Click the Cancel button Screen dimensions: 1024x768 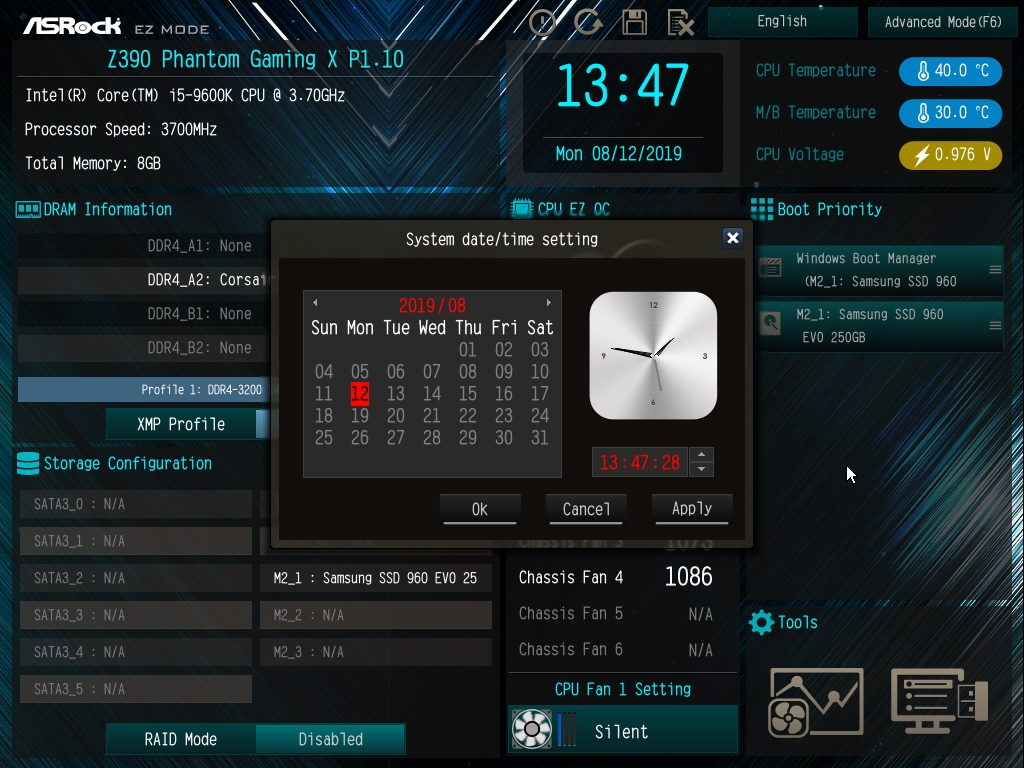pos(586,509)
